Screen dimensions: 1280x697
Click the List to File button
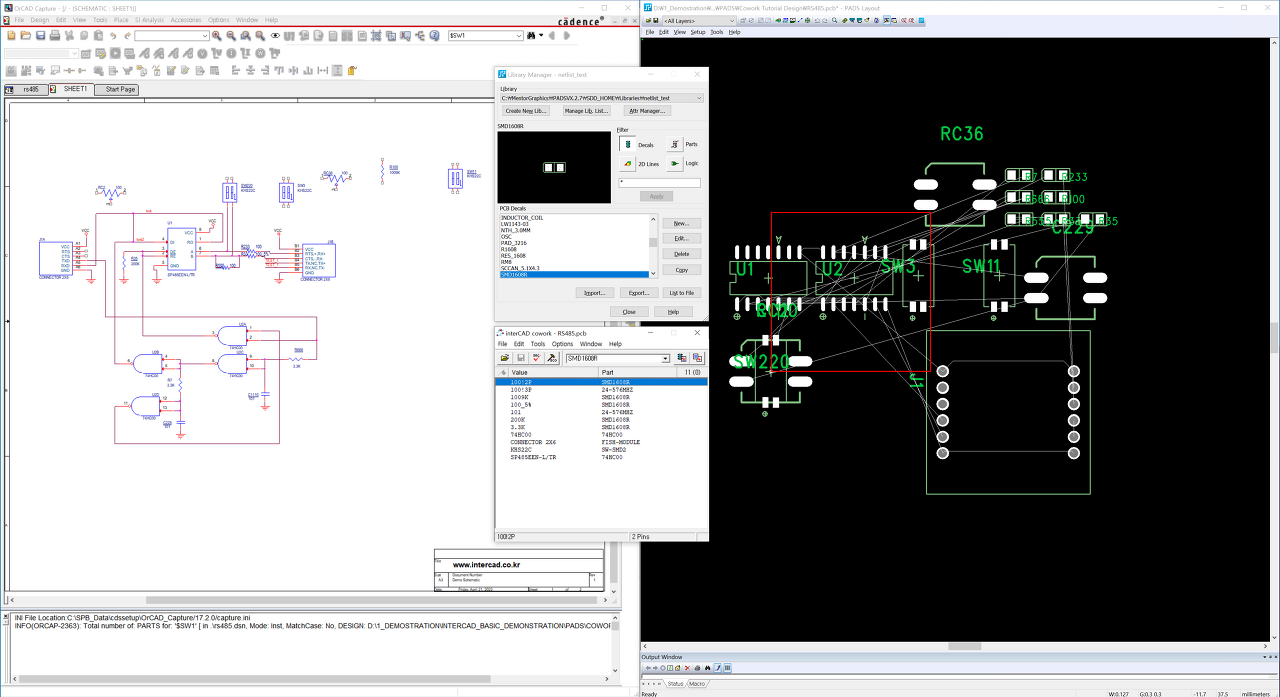(x=681, y=293)
